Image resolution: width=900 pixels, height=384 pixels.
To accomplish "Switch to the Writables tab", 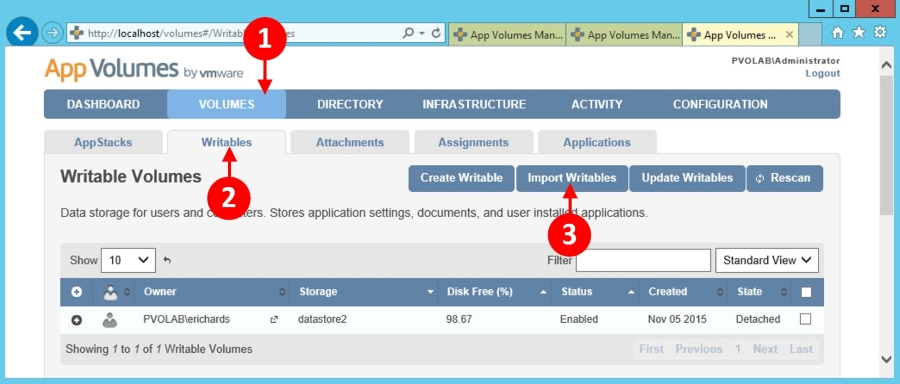I will coord(227,142).
